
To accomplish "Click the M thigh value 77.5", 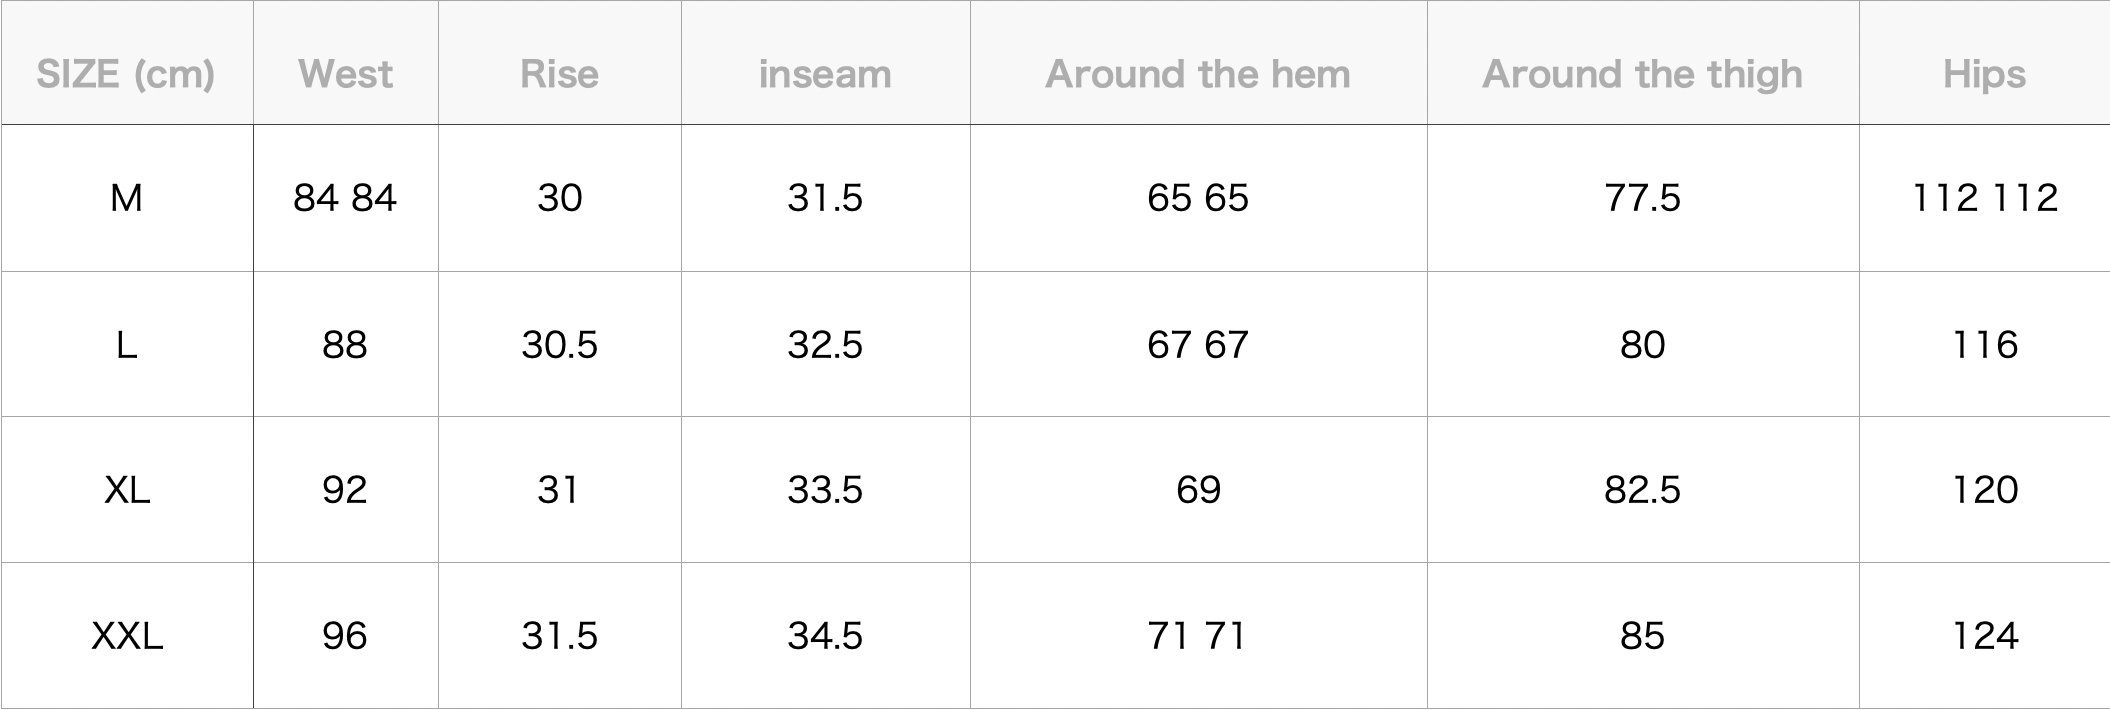I will coord(1642,198).
